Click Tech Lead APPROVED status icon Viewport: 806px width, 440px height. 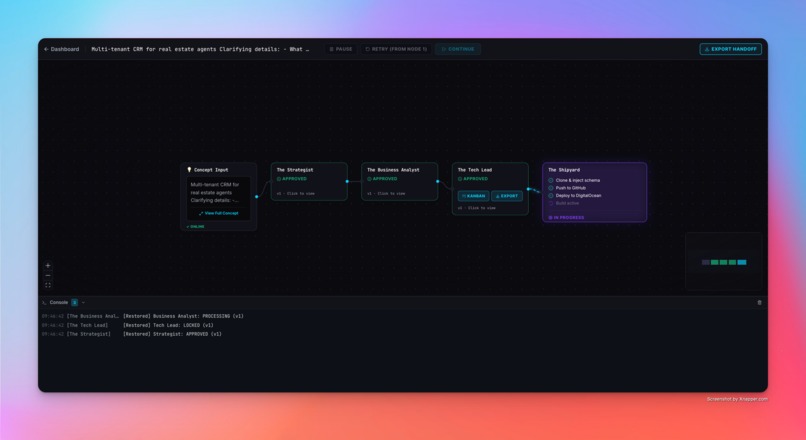(x=460, y=179)
